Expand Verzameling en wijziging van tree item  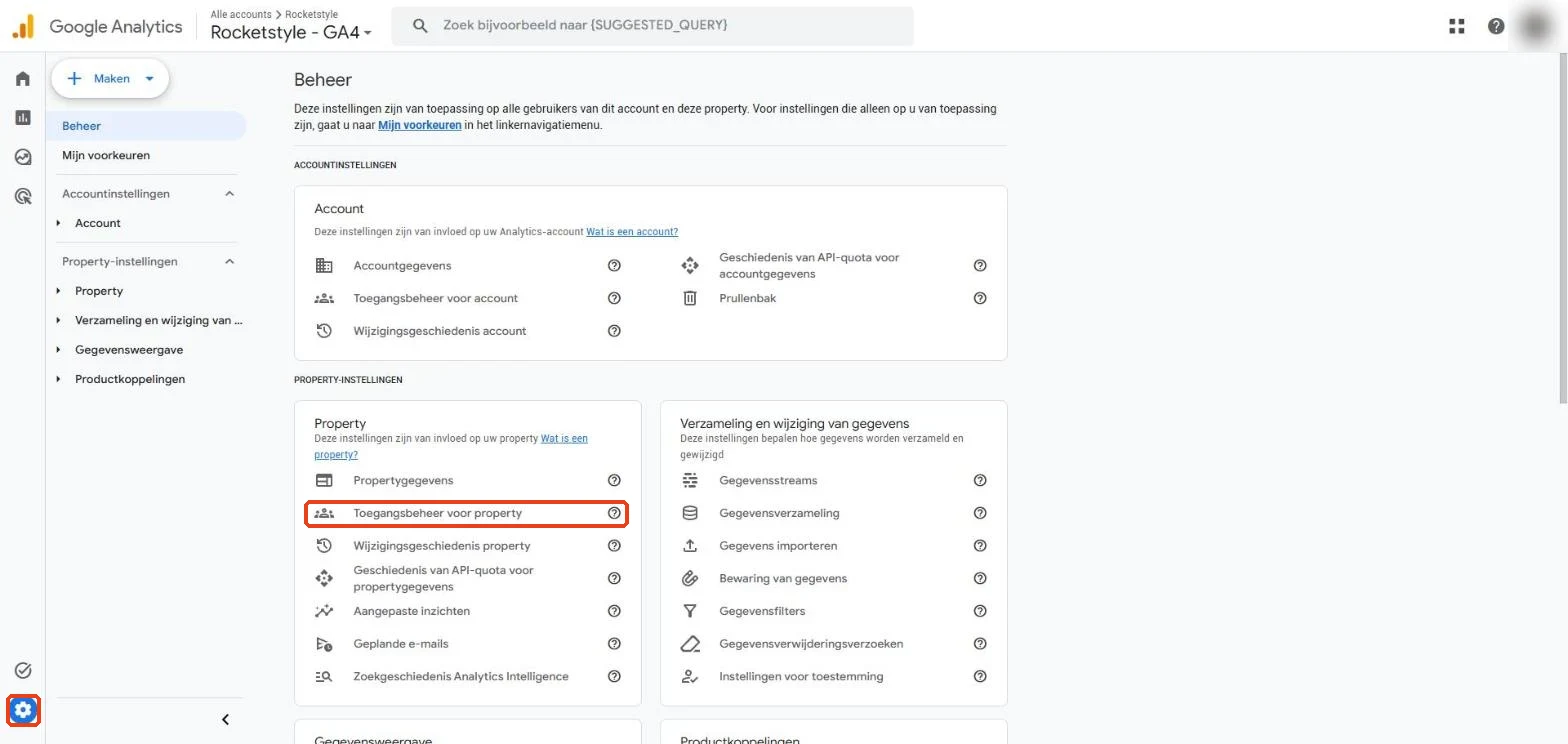pyautogui.click(x=59, y=321)
